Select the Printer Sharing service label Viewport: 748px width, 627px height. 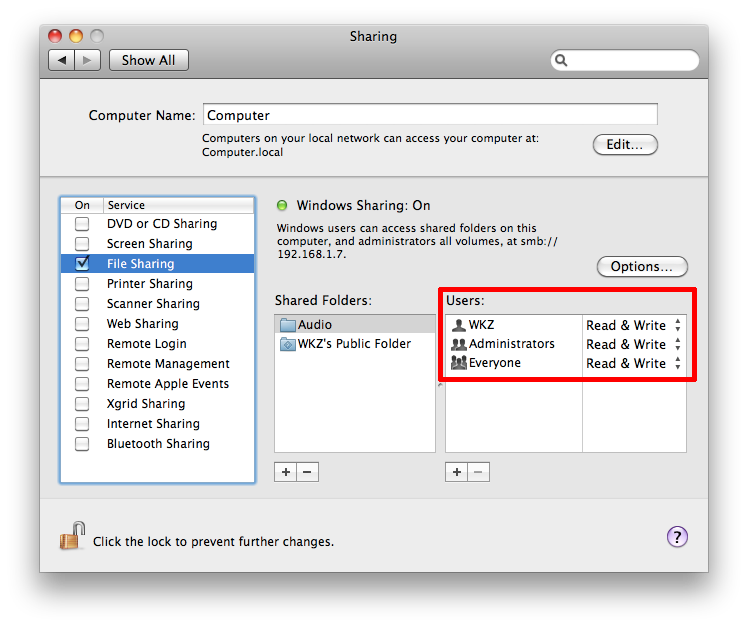point(150,284)
